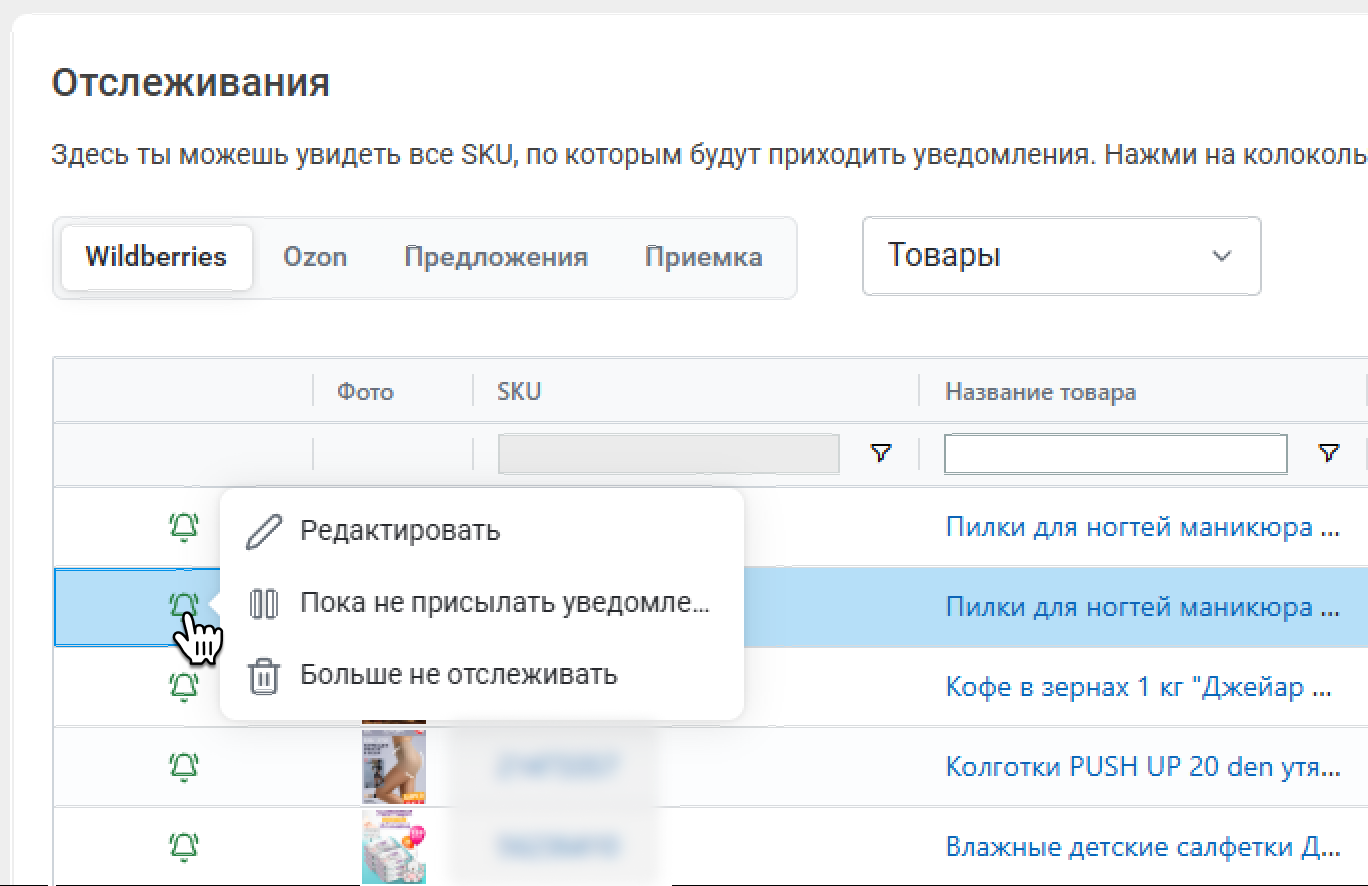
Task: Switch to the Ozon tab
Action: (x=315, y=257)
